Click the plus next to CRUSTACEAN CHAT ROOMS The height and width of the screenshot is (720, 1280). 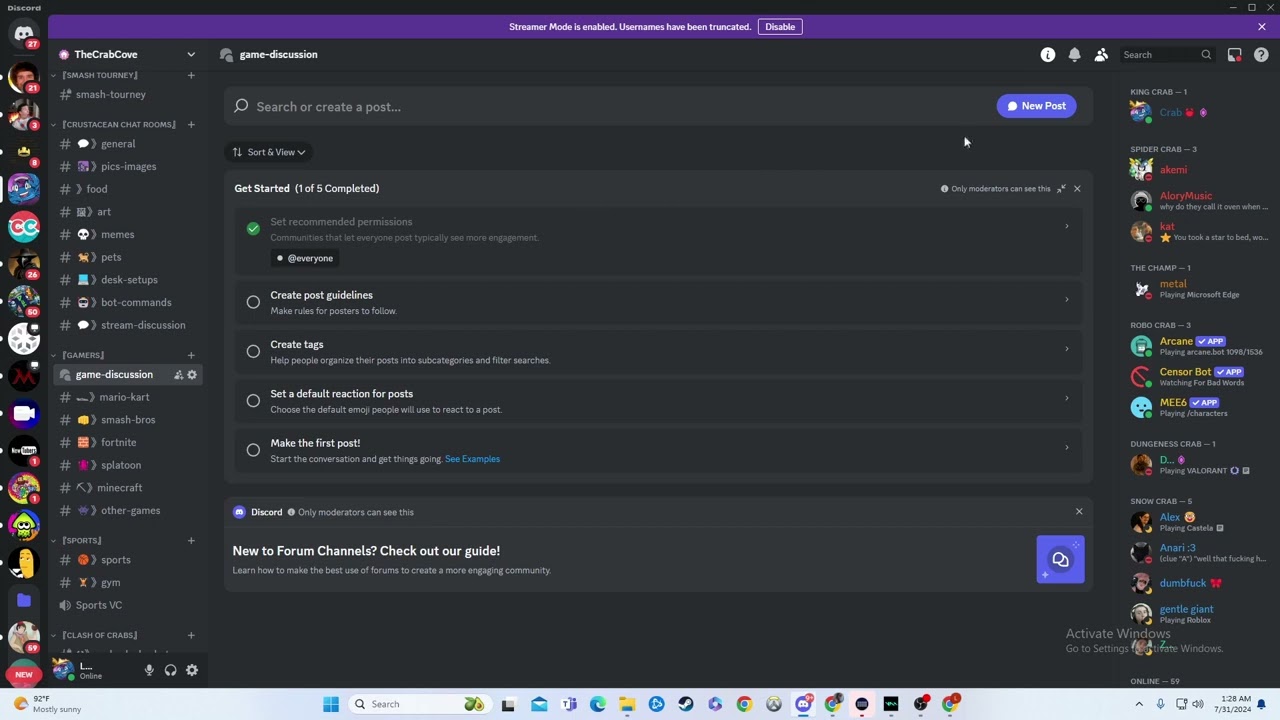[191, 125]
